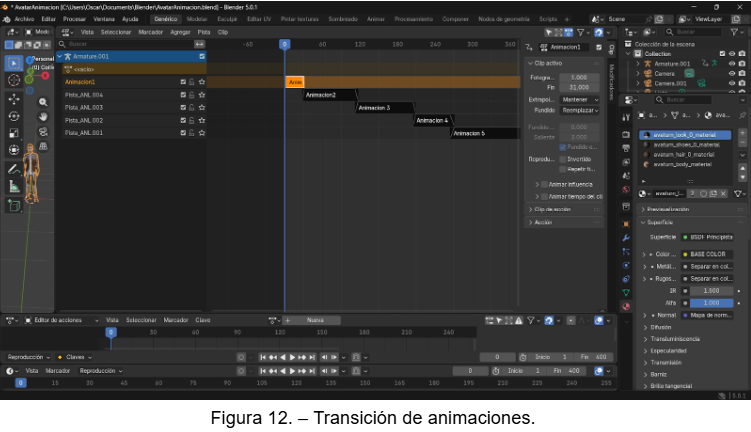Select the Transform tool in viewport
The width and height of the screenshot is (751, 432).
tap(13, 150)
